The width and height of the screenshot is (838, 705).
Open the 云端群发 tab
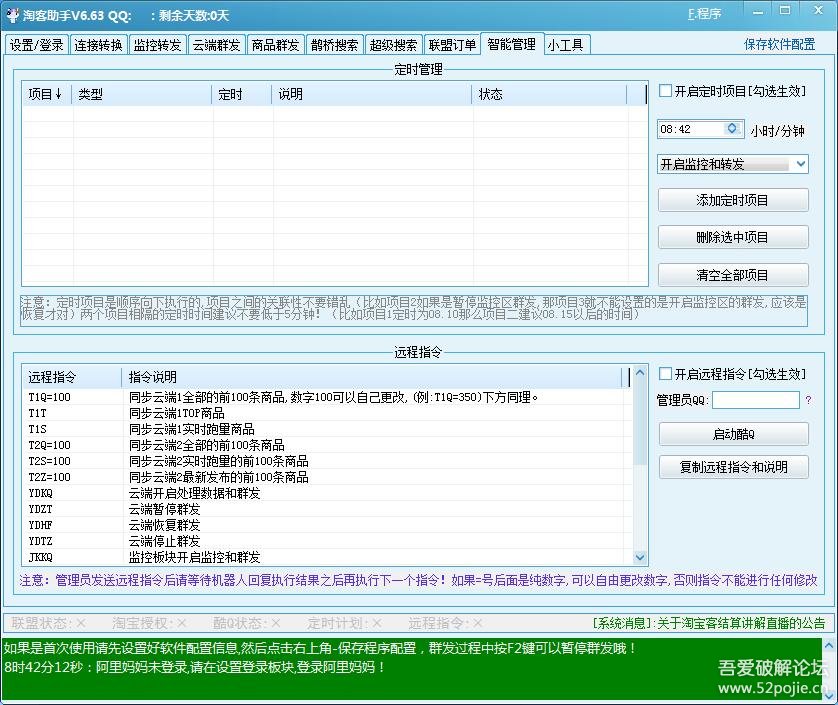pos(216,45)
